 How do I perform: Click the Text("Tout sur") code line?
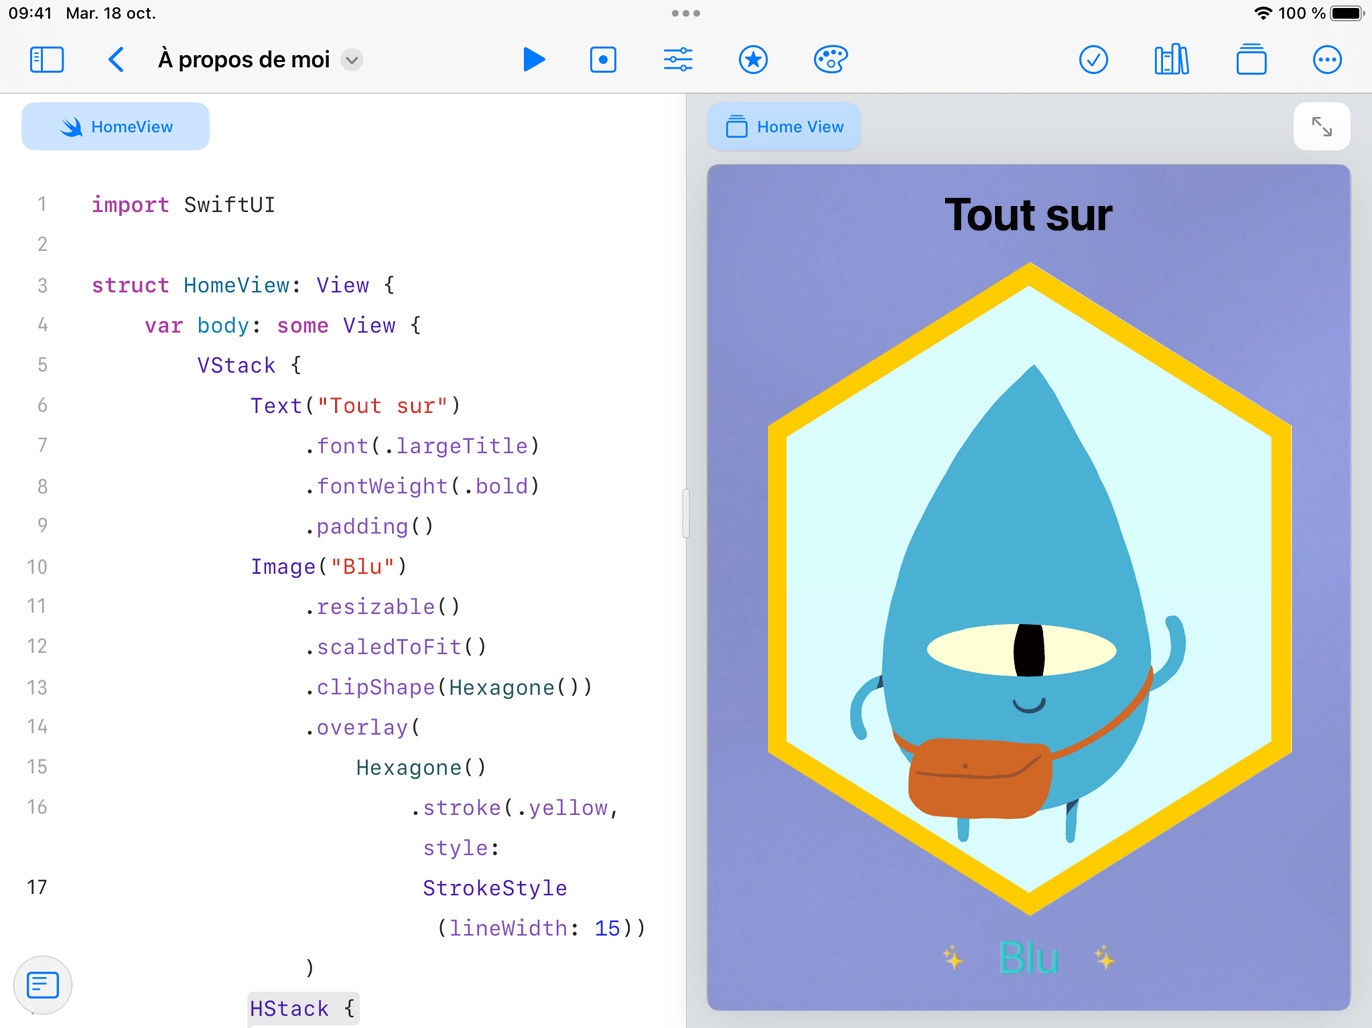pyautogui.click(x=355, y=406)
